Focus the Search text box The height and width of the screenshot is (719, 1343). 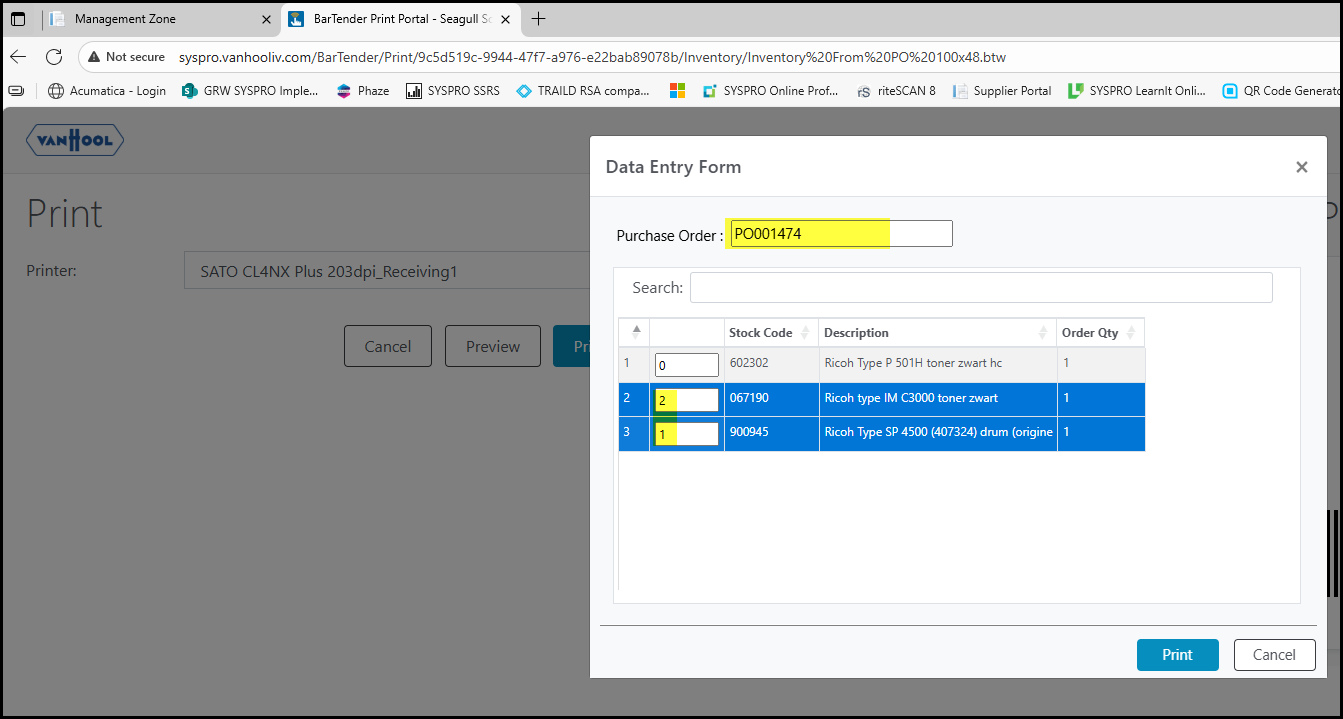tap(980, 288)
